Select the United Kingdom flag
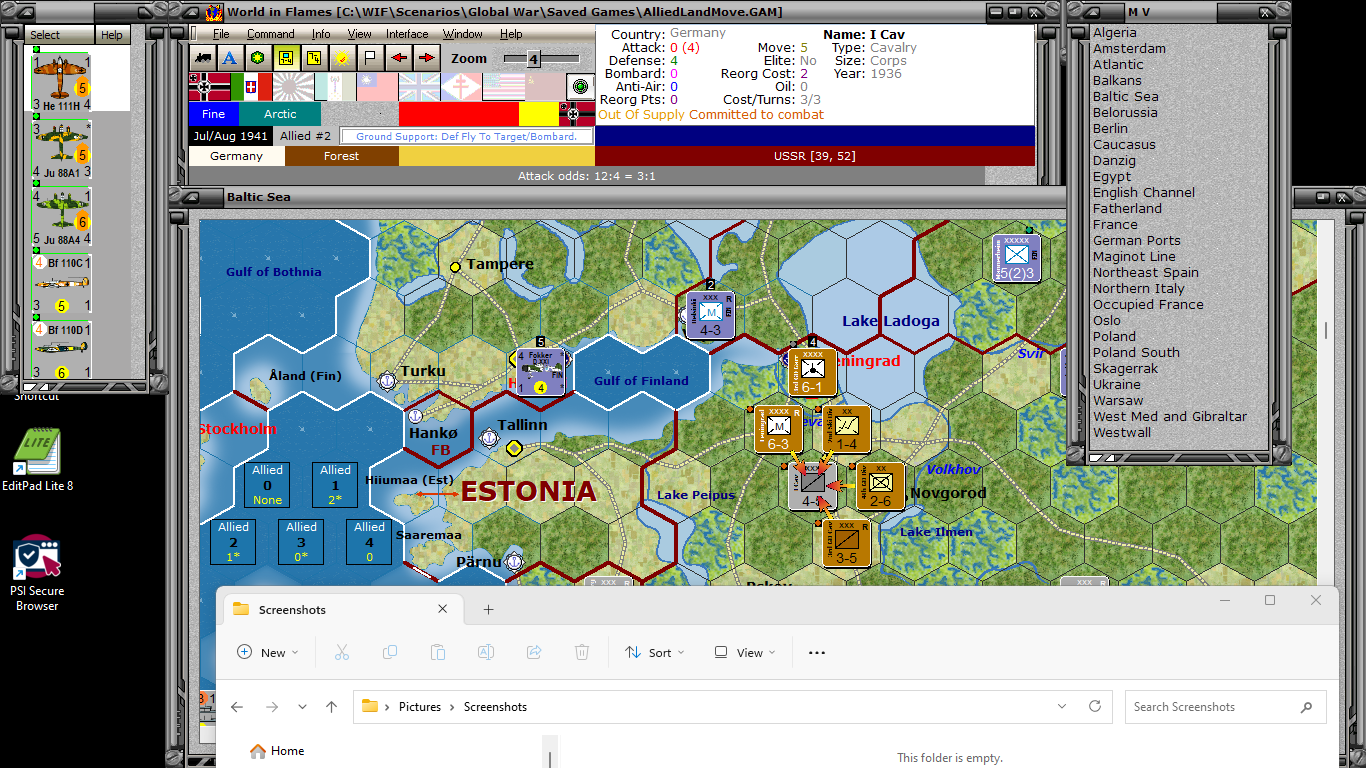 tap(419, 87)
